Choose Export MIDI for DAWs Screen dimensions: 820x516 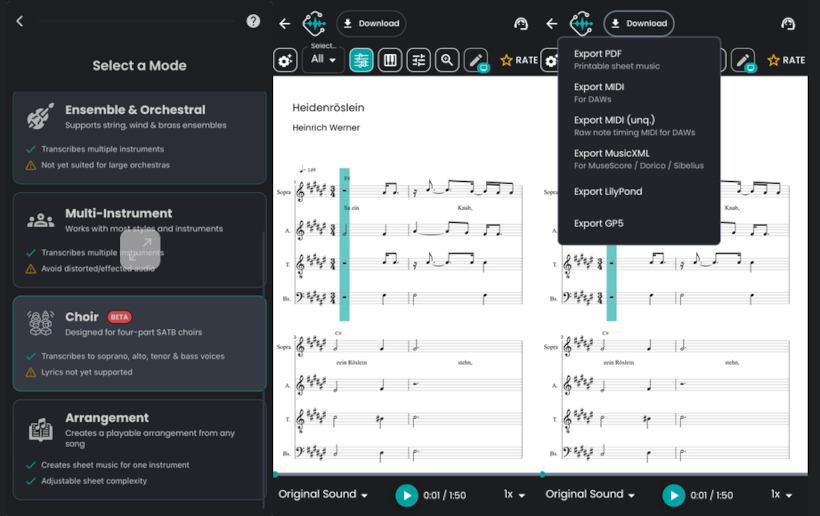(x=639, y=93)
